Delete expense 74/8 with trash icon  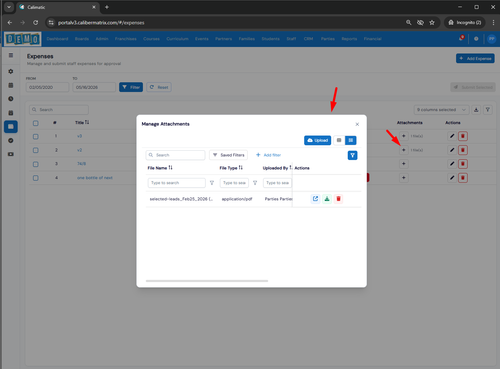(463, 164)
